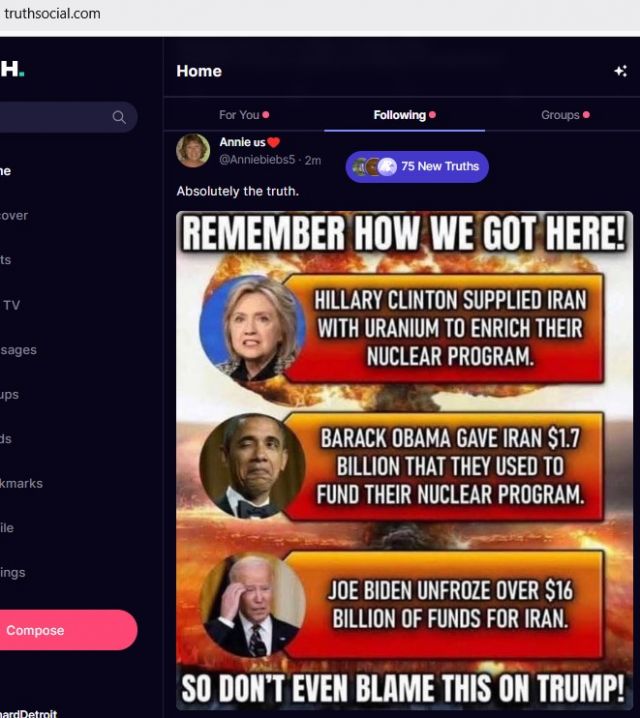
Task: Open Settings in the sidebar menu
Action: coord(13,573)
